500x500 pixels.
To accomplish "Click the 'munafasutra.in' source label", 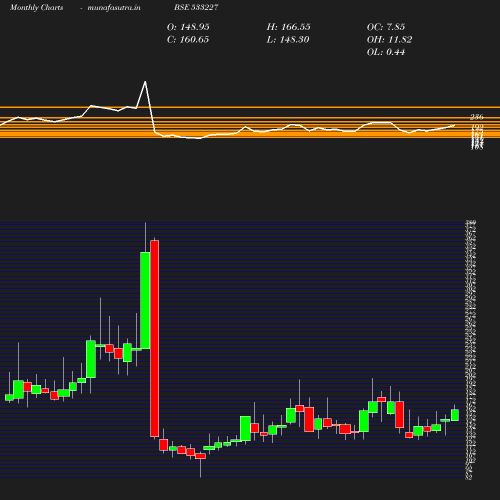I will coord(114,7).
